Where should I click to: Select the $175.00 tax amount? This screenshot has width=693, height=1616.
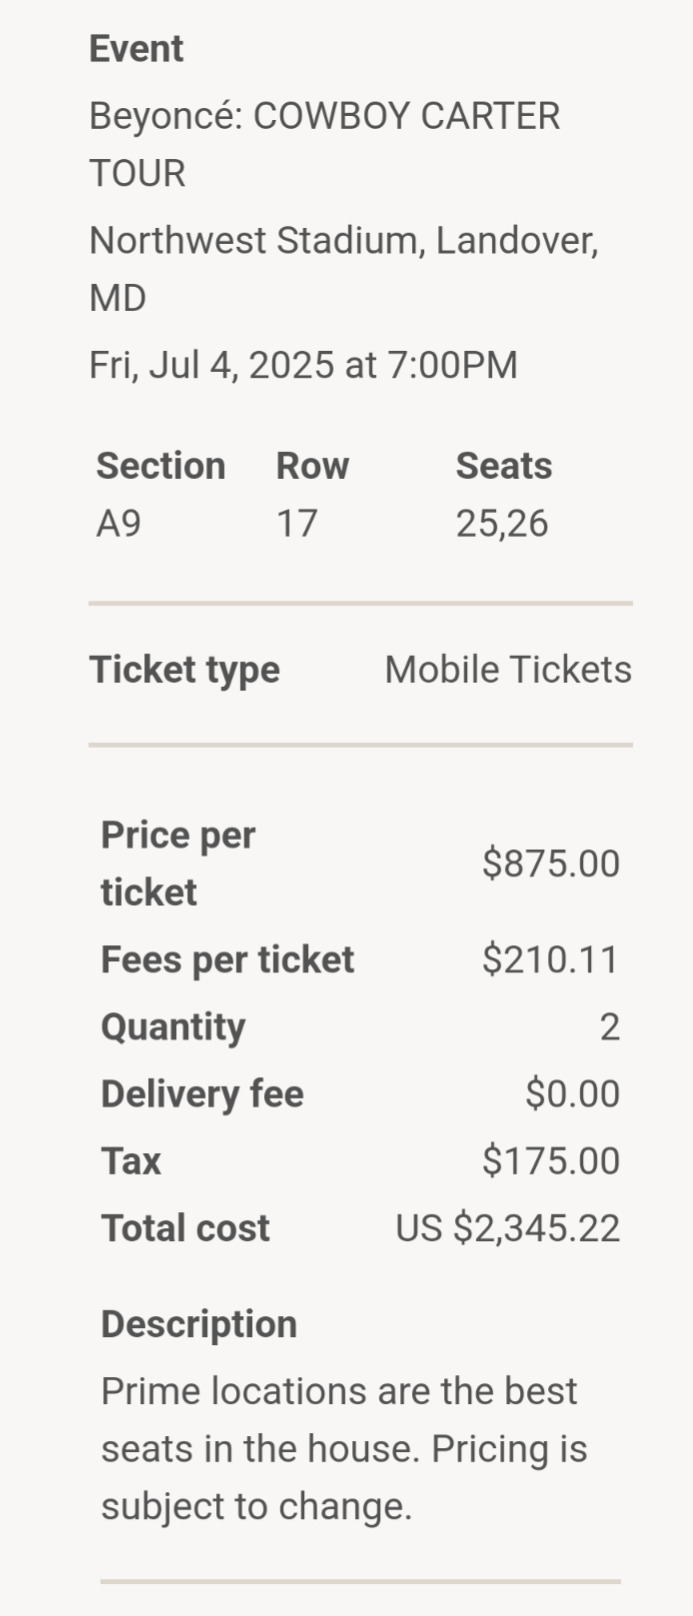point(551,1161)
